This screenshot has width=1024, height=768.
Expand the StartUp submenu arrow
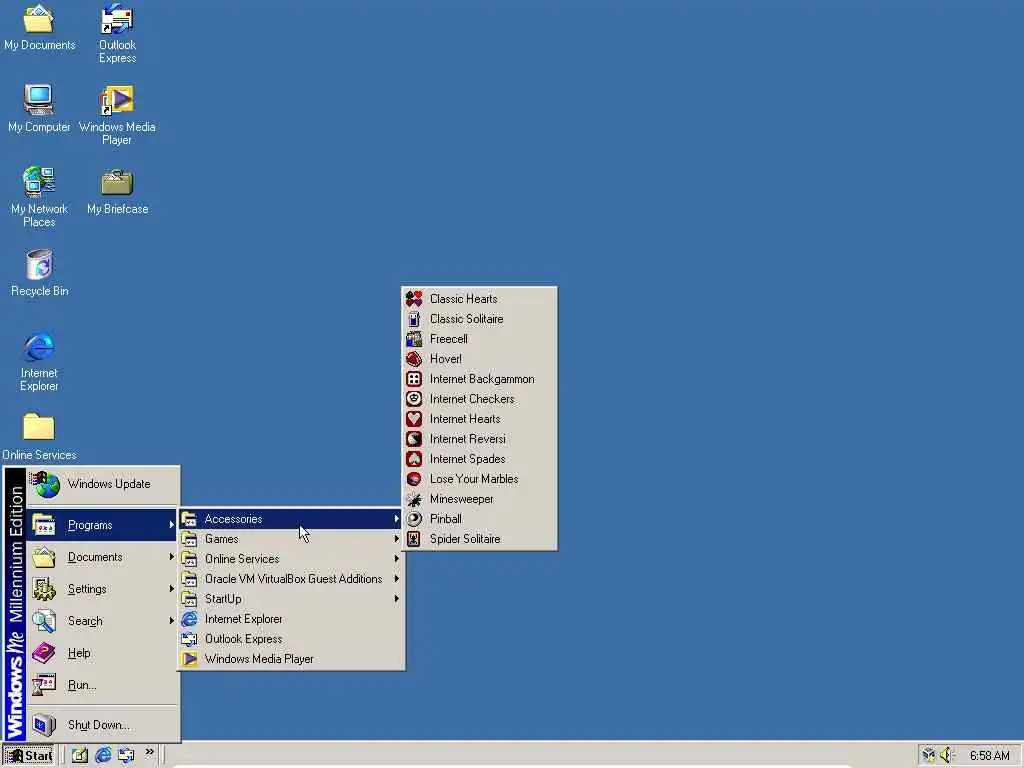(x=396, y=599)
